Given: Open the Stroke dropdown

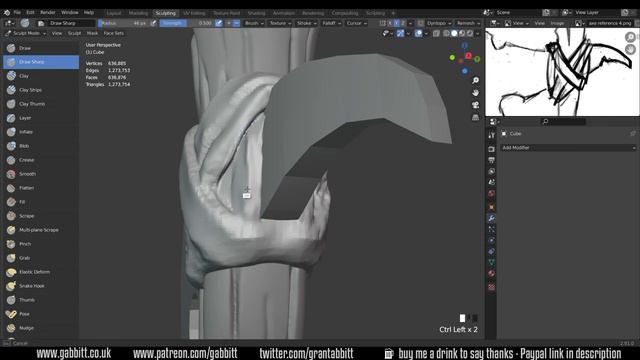Looking at the screenshot, I should tap(307, 23).
